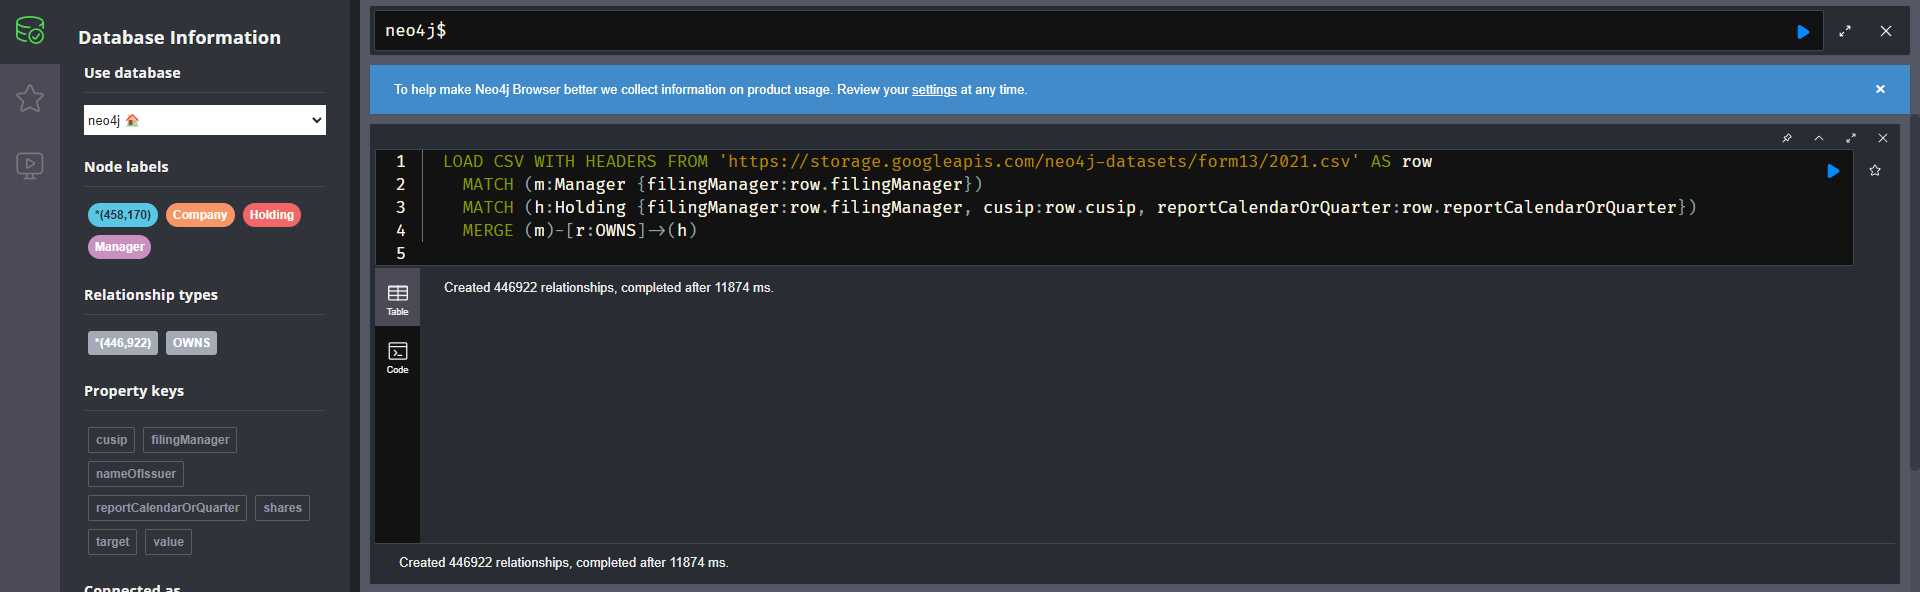Click the table result text 'Created 446922 relationships'
Screen dimensions: 1920x592
[x=609, y=288]
